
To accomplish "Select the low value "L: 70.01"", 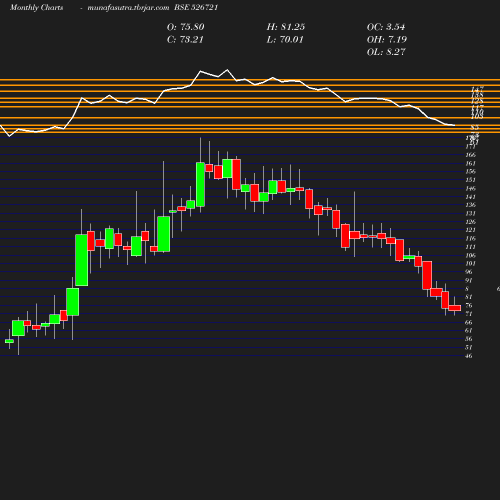I will tap(285, 40).
